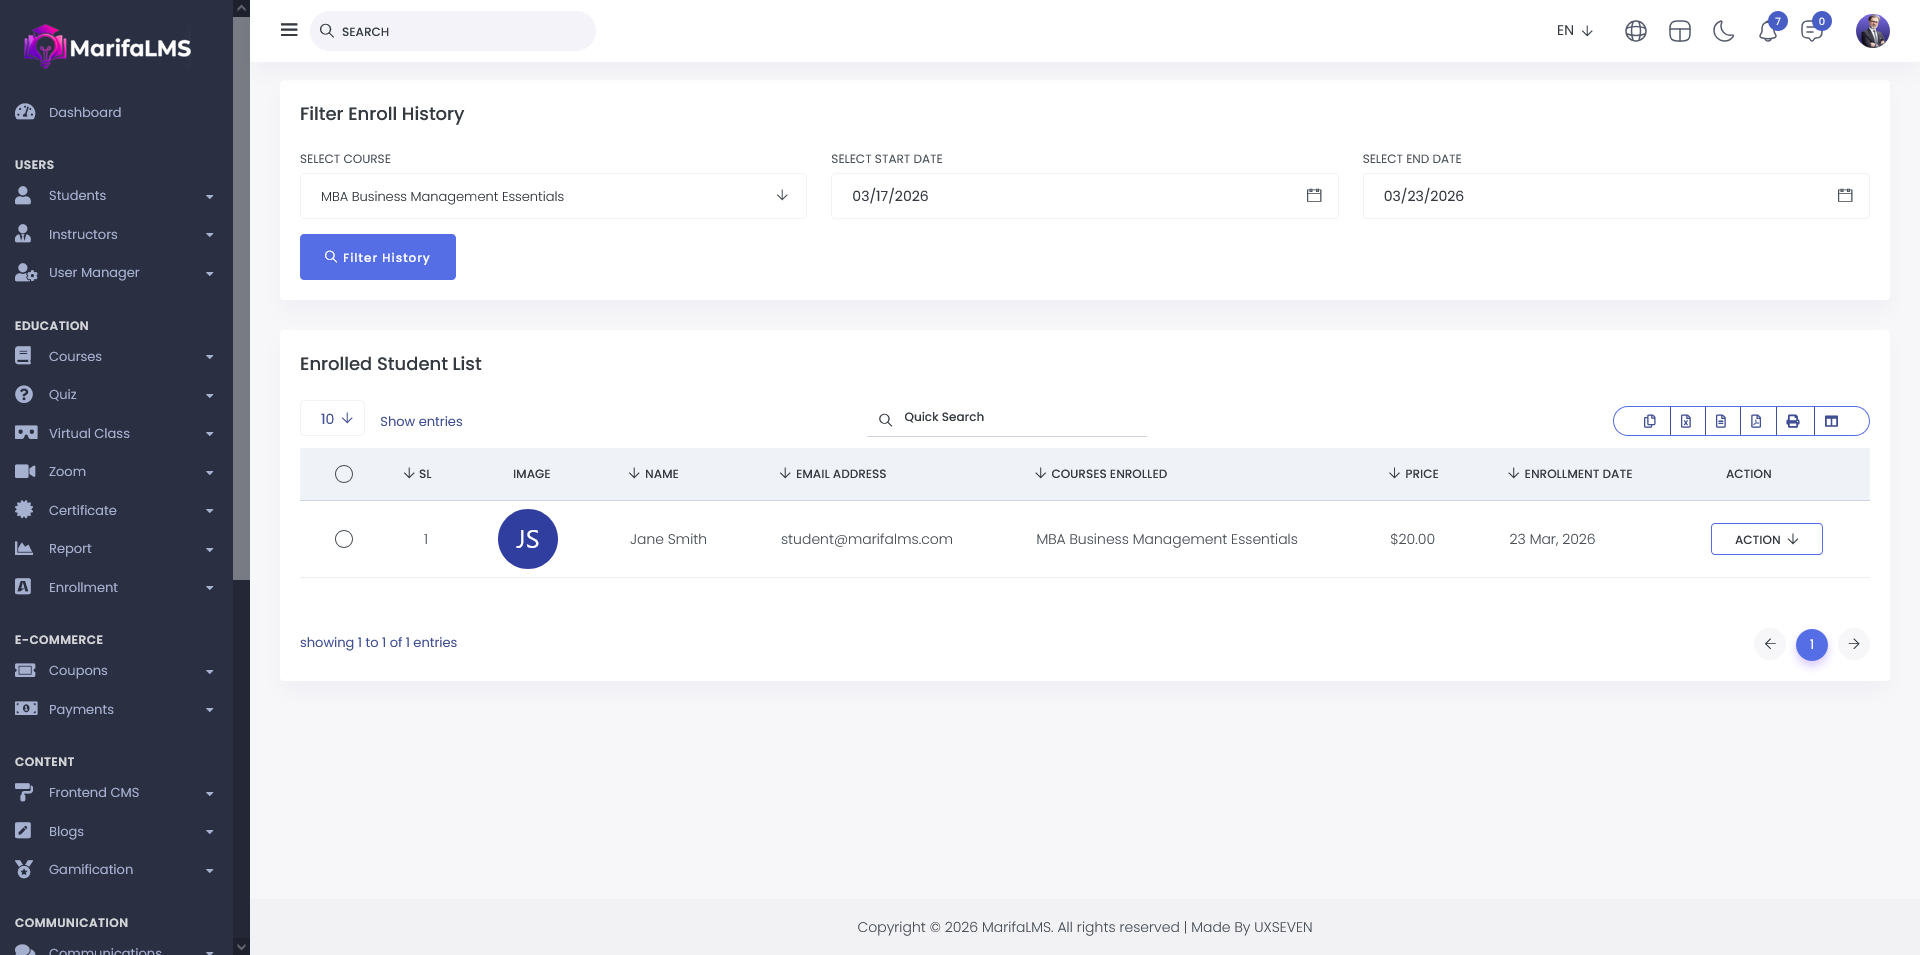Open the ACTION dropdown for Jane Smith
1920x955 pixels.
tap(1766, 539)
